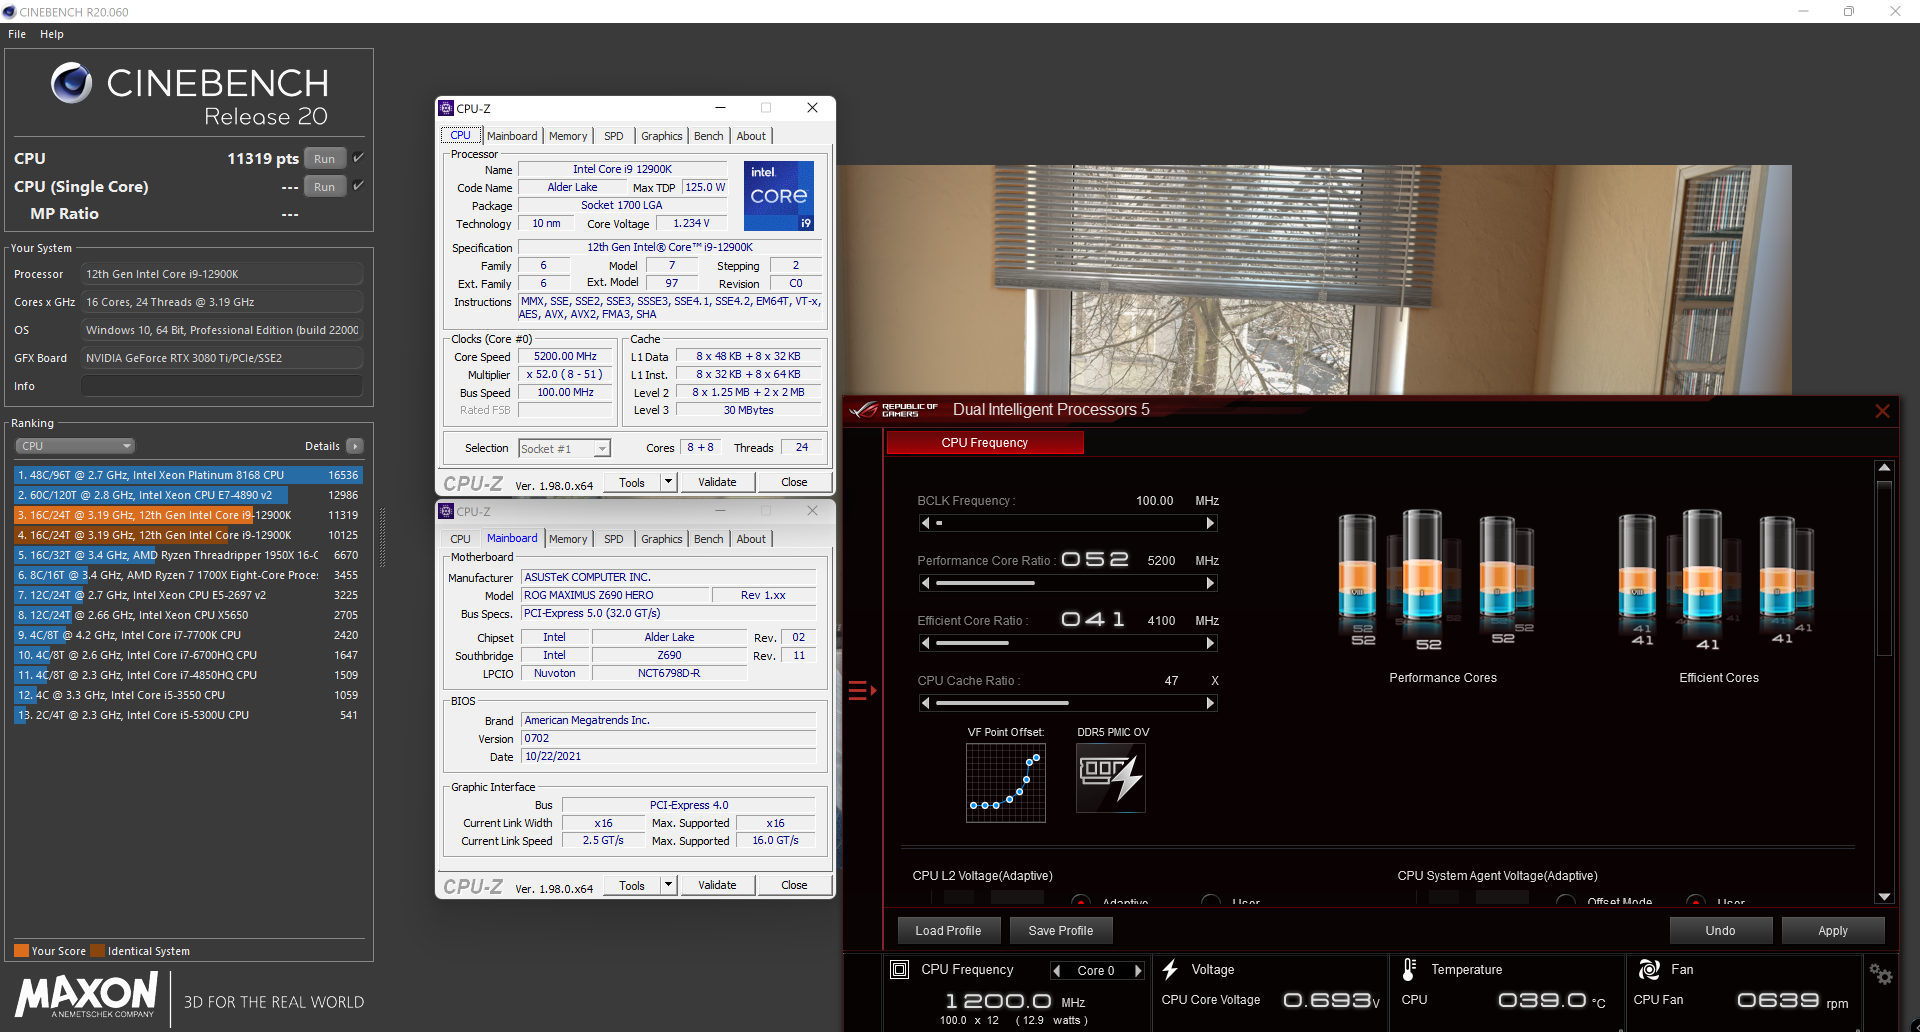Click the CPU-Z title bar icon in top window
This screenshot has width=1920, height=1032.
point(446,108)
